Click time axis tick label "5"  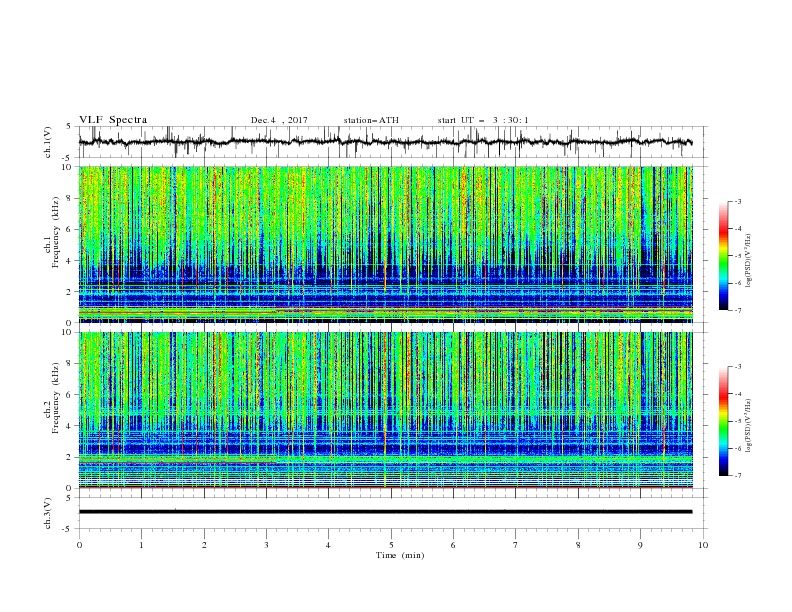pos(391,545)
